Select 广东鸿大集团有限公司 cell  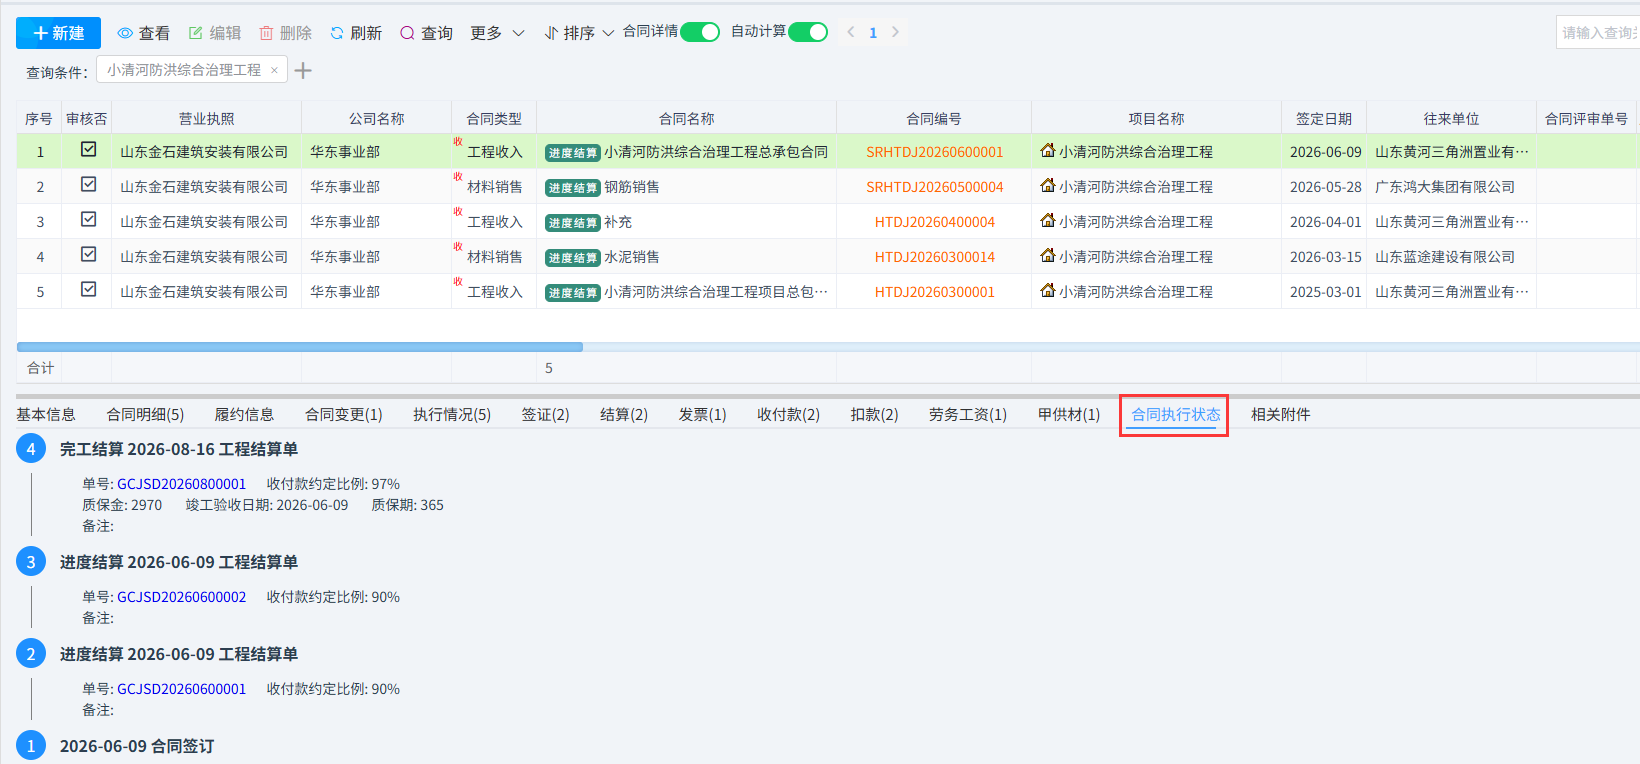tap(1450, 187)
